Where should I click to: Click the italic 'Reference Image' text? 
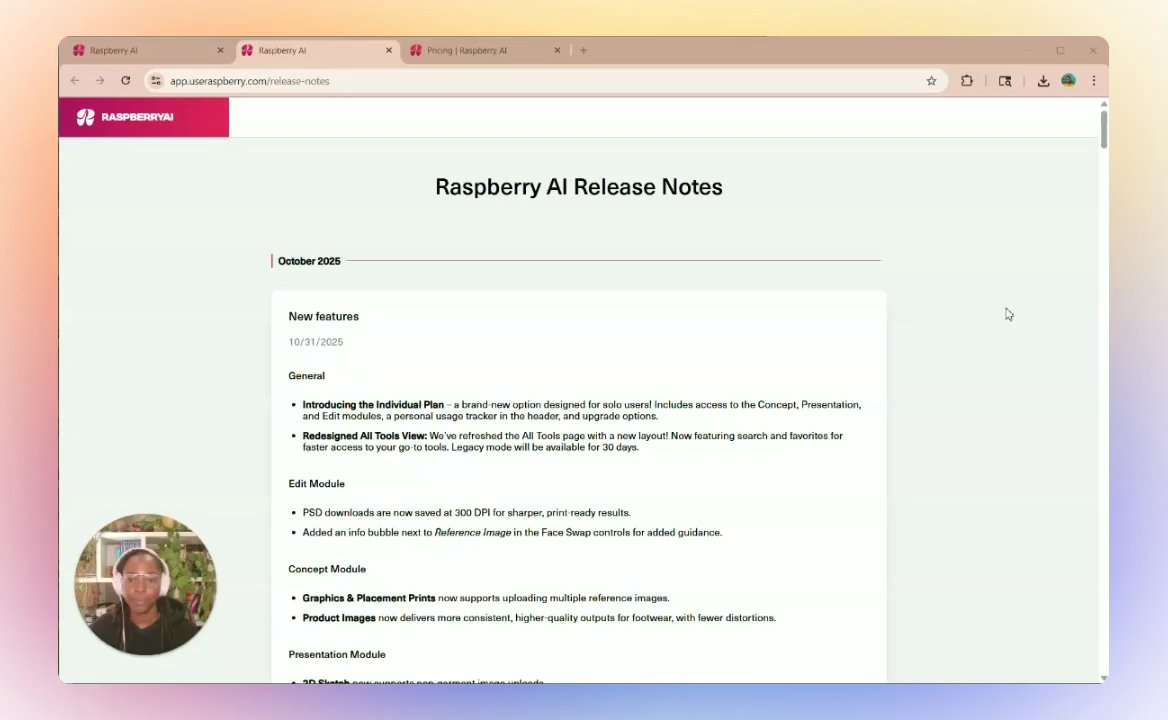pos(472,532)
